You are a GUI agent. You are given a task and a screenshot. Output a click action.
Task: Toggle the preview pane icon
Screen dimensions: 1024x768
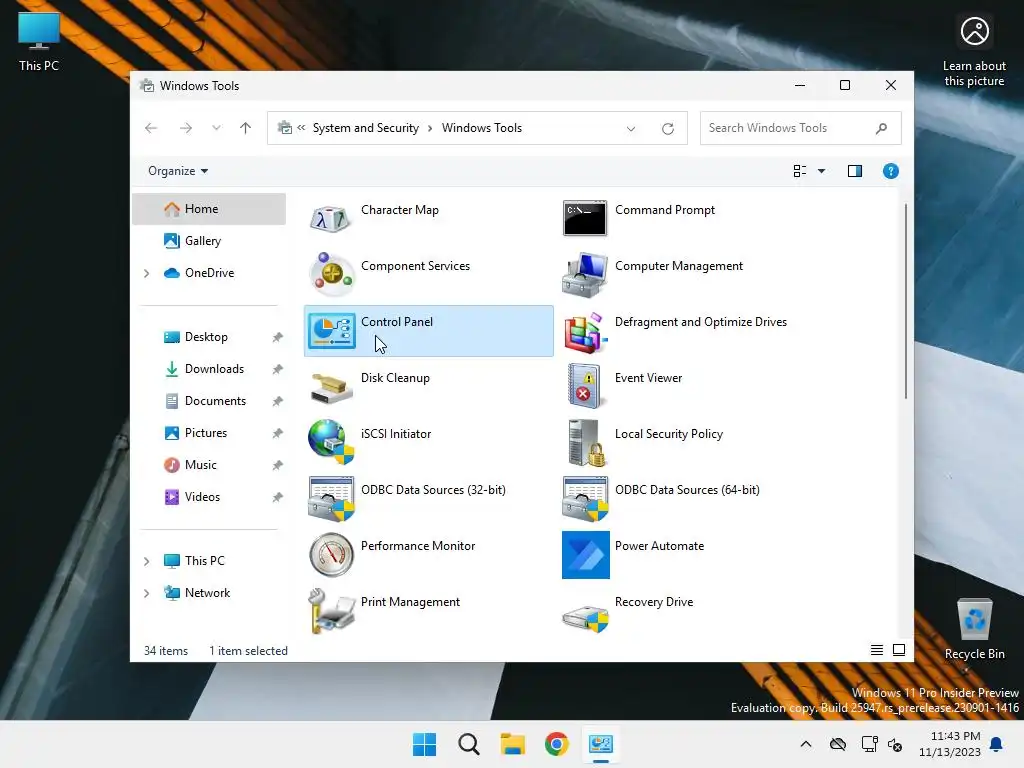pos(855,171)
